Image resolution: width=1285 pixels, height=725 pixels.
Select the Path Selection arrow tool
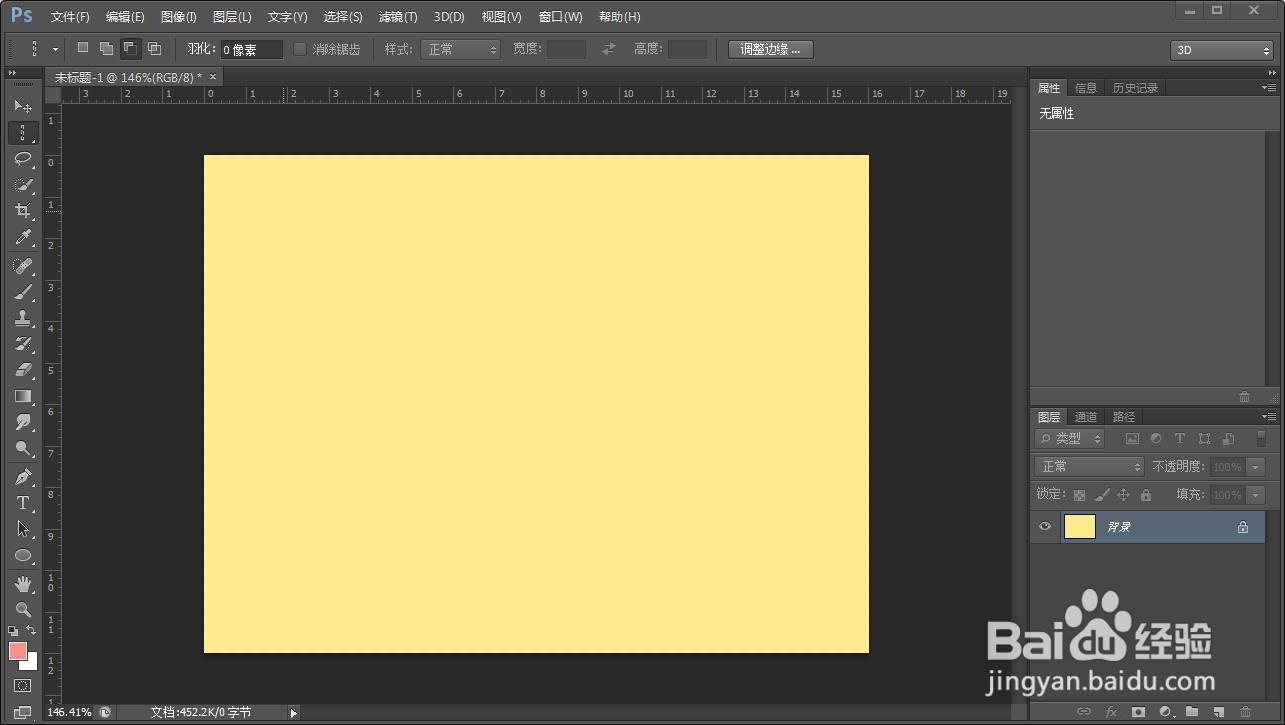coord(23,529)
